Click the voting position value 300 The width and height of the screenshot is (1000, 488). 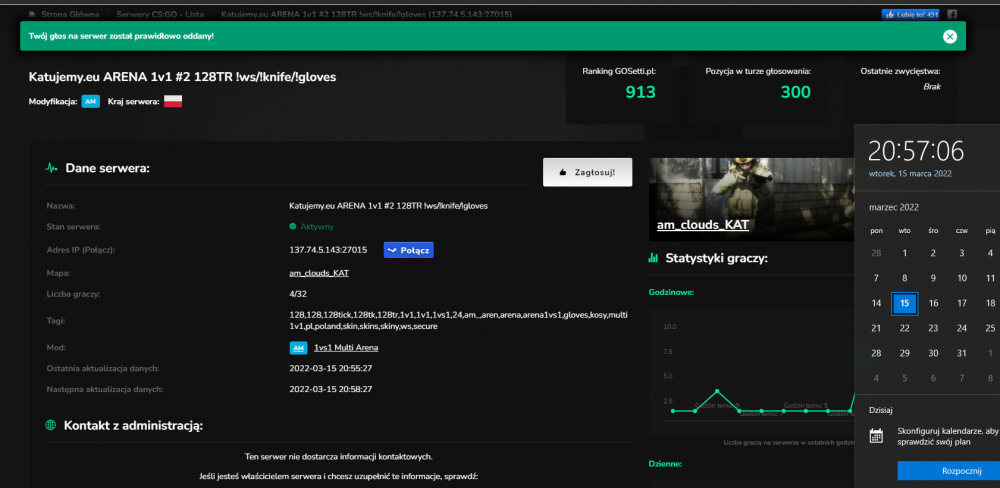click(795, 92)
